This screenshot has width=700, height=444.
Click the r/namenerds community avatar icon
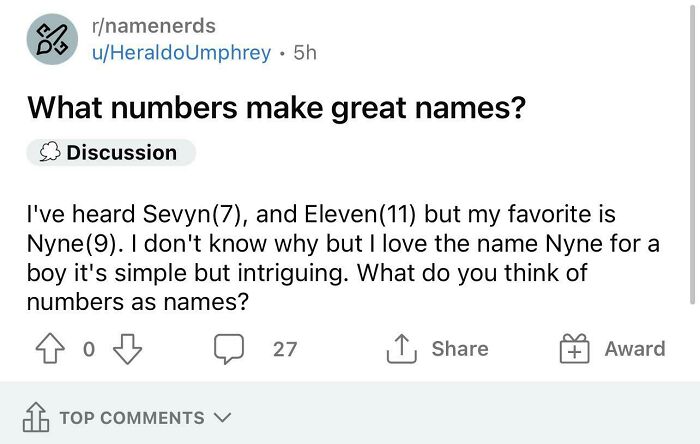click(x=53, y=39)
